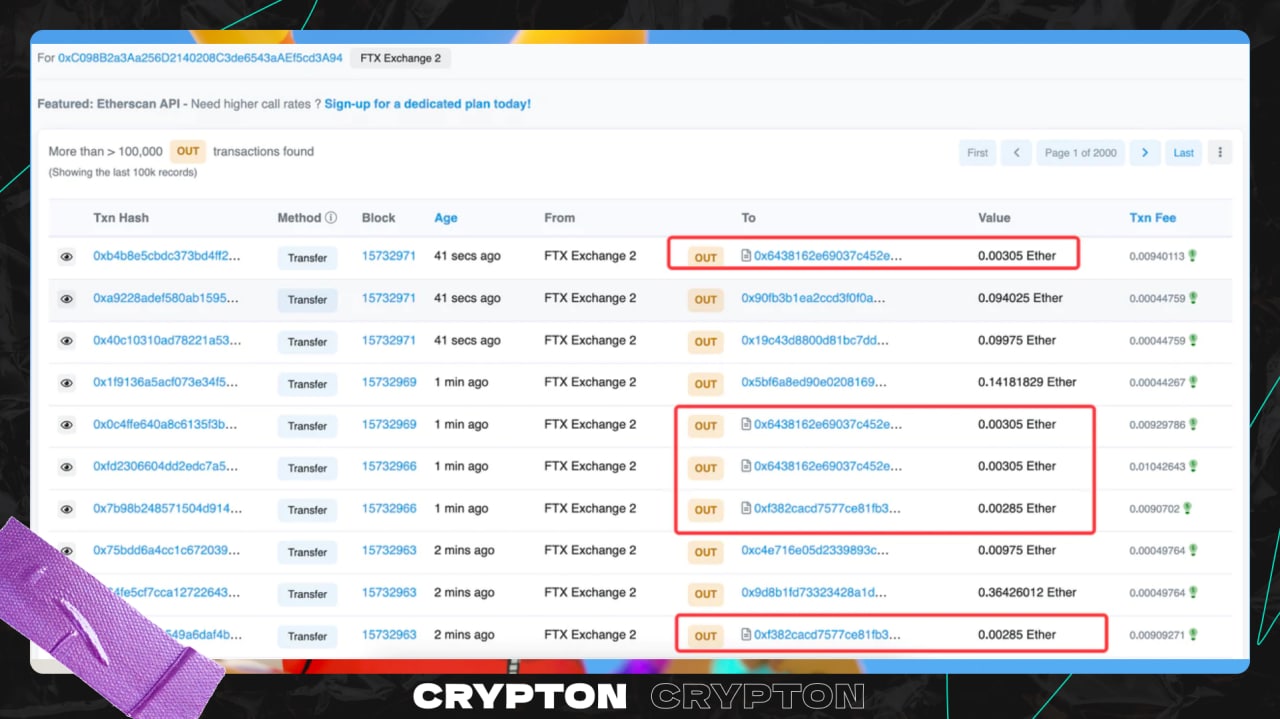Screen dimensions: 1280x719
Task: Open transaction hash 0x75bdd6a4cc1c672039
Action: [167, 550]
